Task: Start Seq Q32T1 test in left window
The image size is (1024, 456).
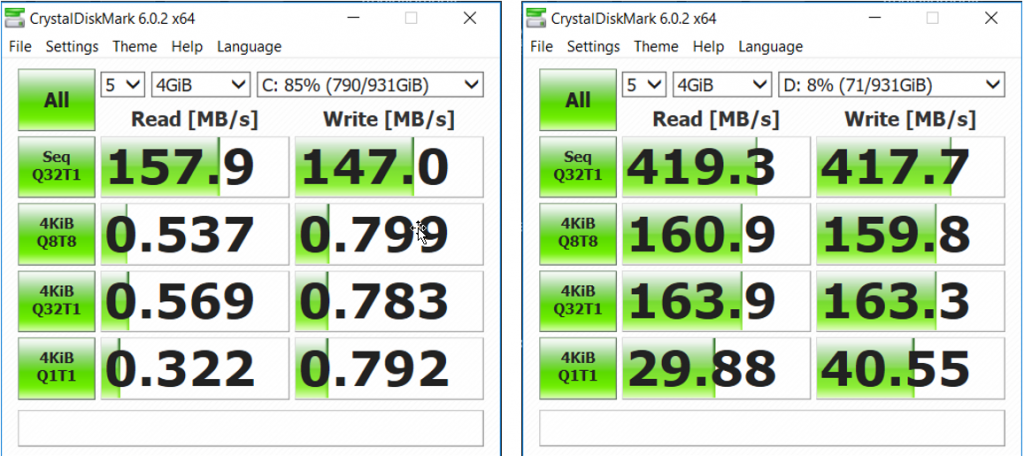Action: 57,167
